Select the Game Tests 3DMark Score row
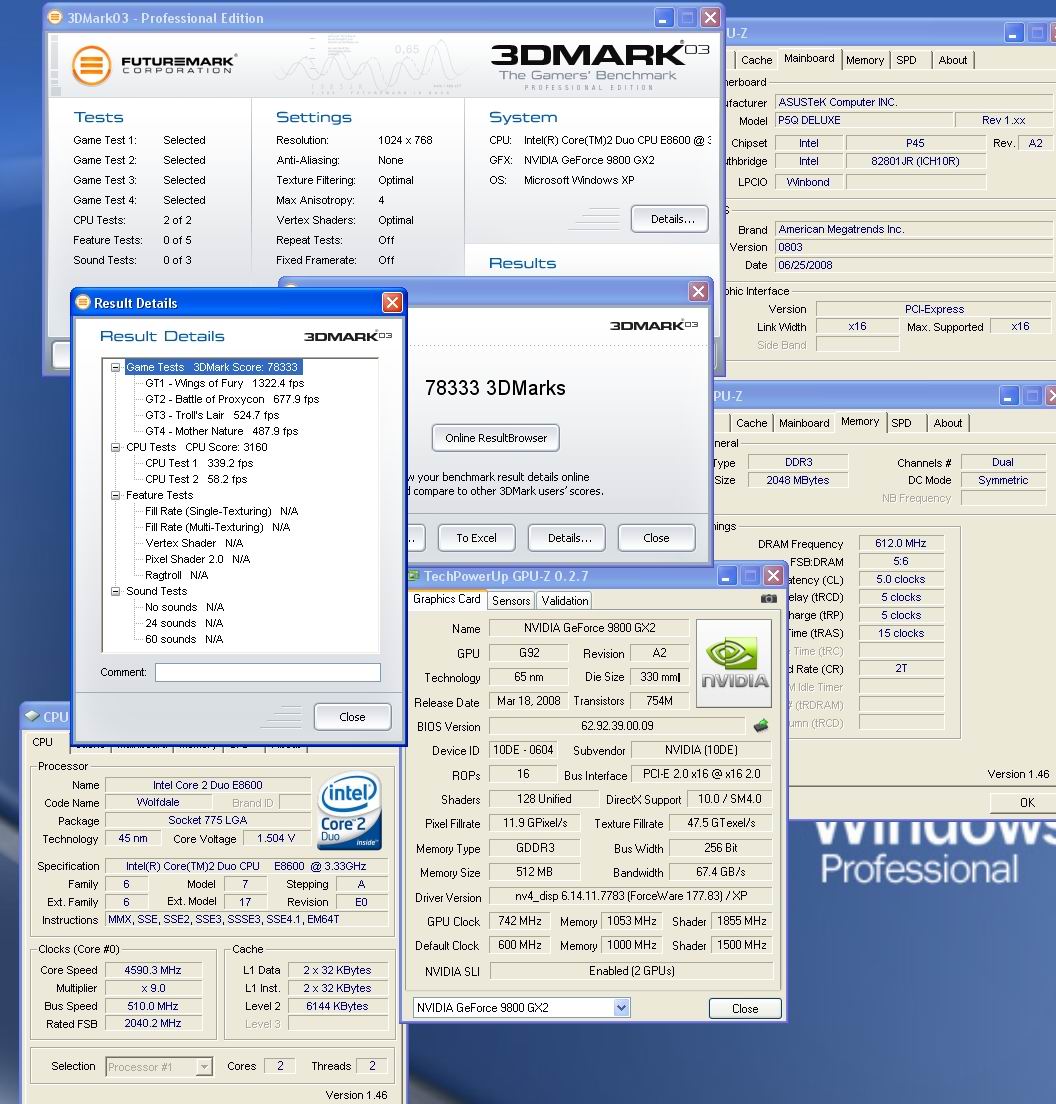1056x1104 pixels. click(212, 367)
